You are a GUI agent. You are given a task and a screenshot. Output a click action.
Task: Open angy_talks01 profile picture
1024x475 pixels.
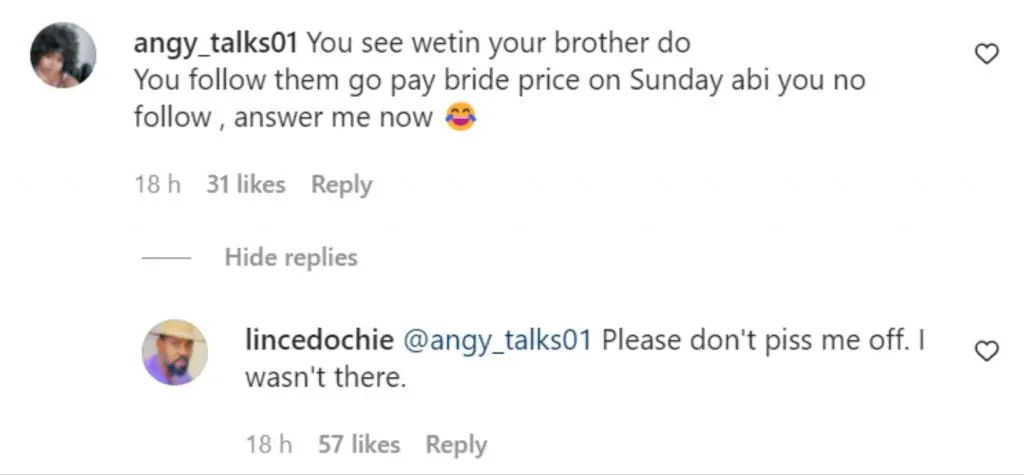pyautogui.click(x=64, y=54)
